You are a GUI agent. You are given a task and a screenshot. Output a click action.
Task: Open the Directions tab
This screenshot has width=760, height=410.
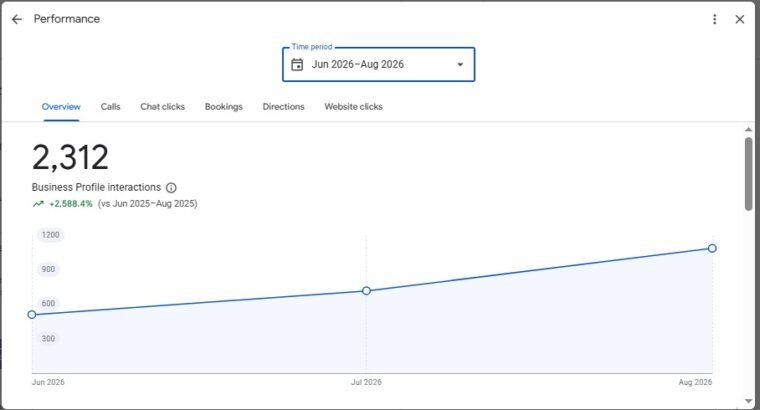coord(284,107)
